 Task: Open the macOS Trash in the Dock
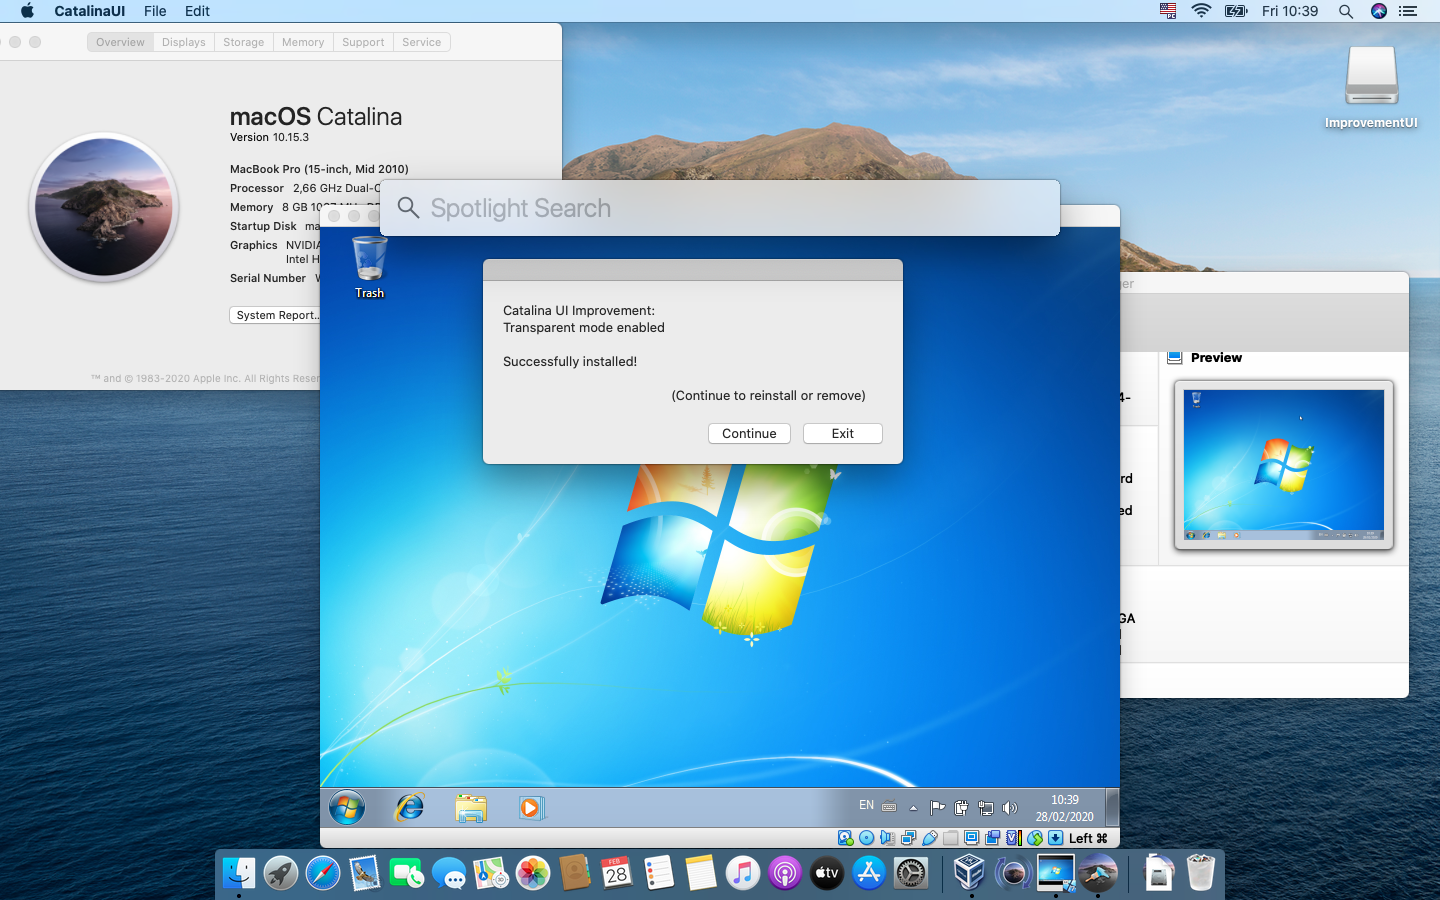coord(1200,873)
